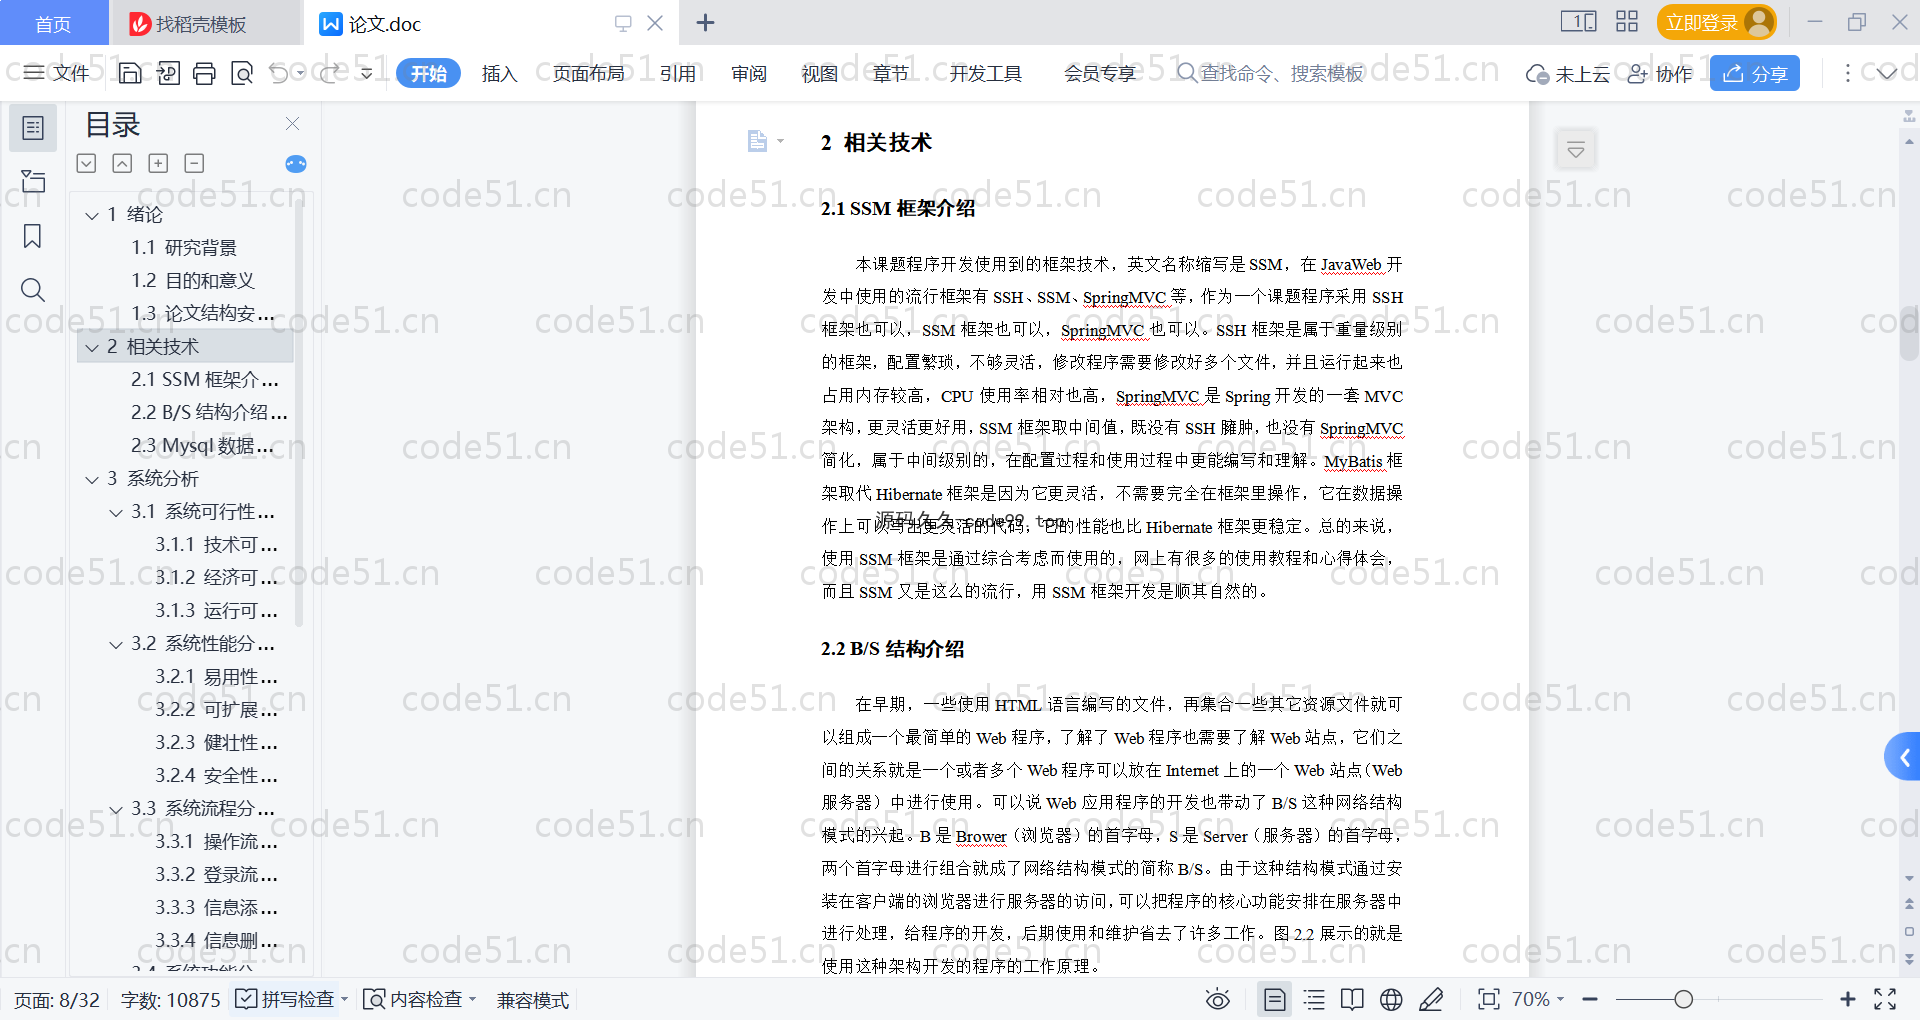Open the blue side panel arrow tab
Viewport: 1920px width, 1020px height.
pos(1903,757)
